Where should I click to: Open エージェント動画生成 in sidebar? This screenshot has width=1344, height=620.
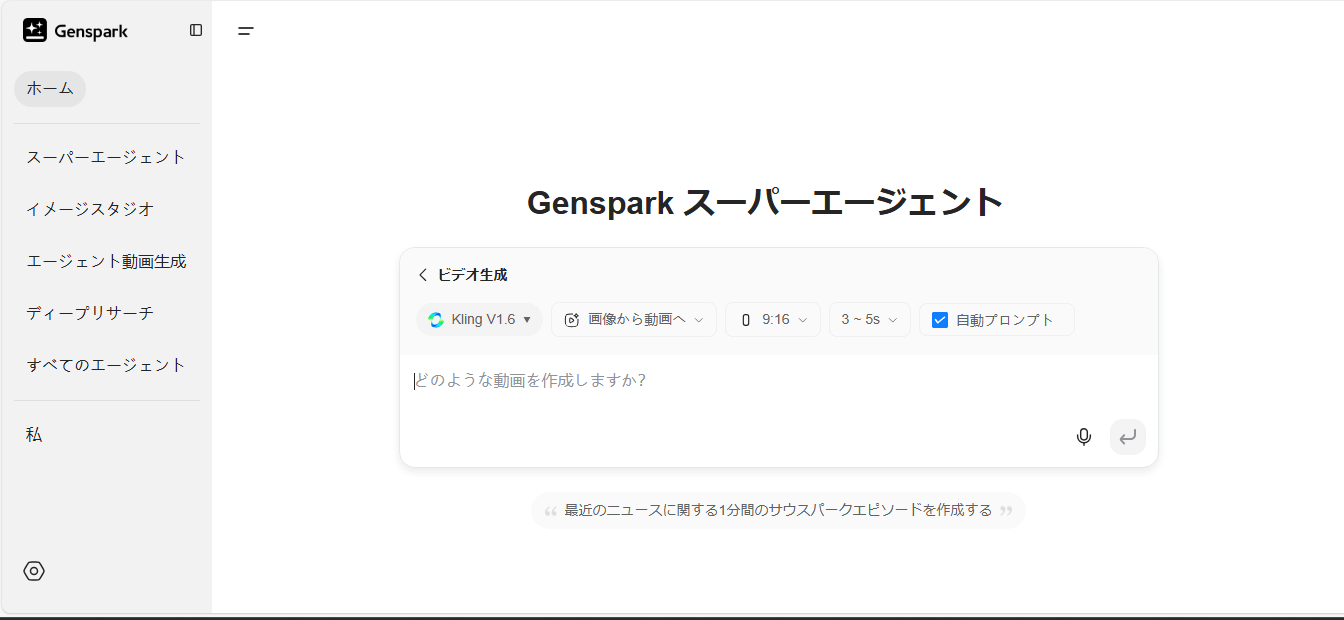point(106,261)
